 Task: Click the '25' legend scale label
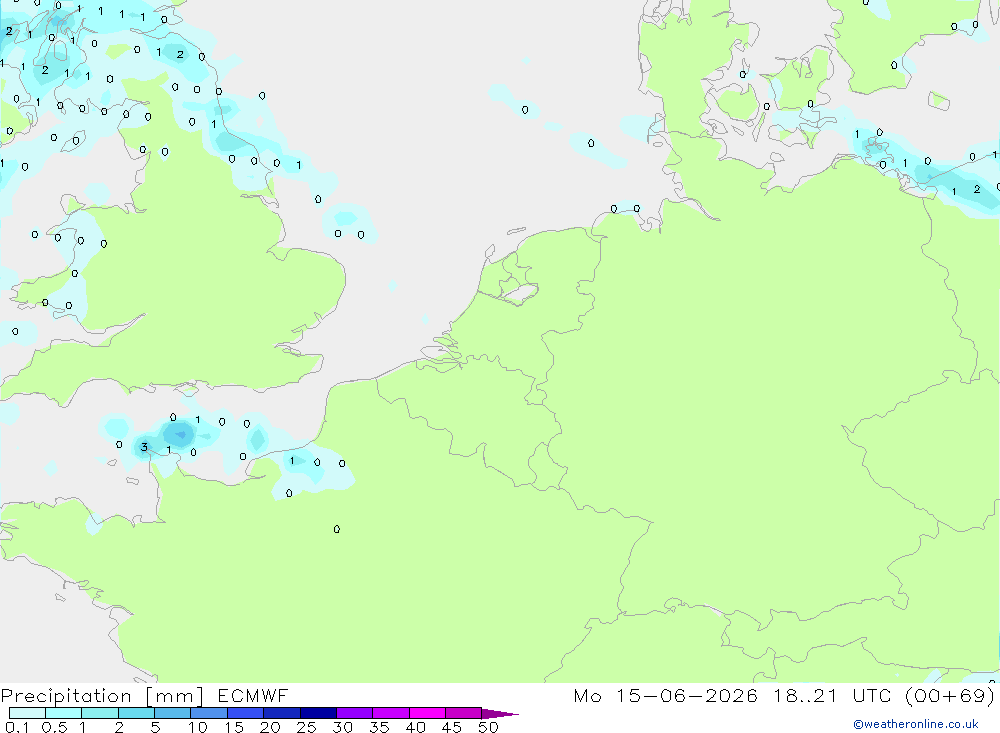307,727
